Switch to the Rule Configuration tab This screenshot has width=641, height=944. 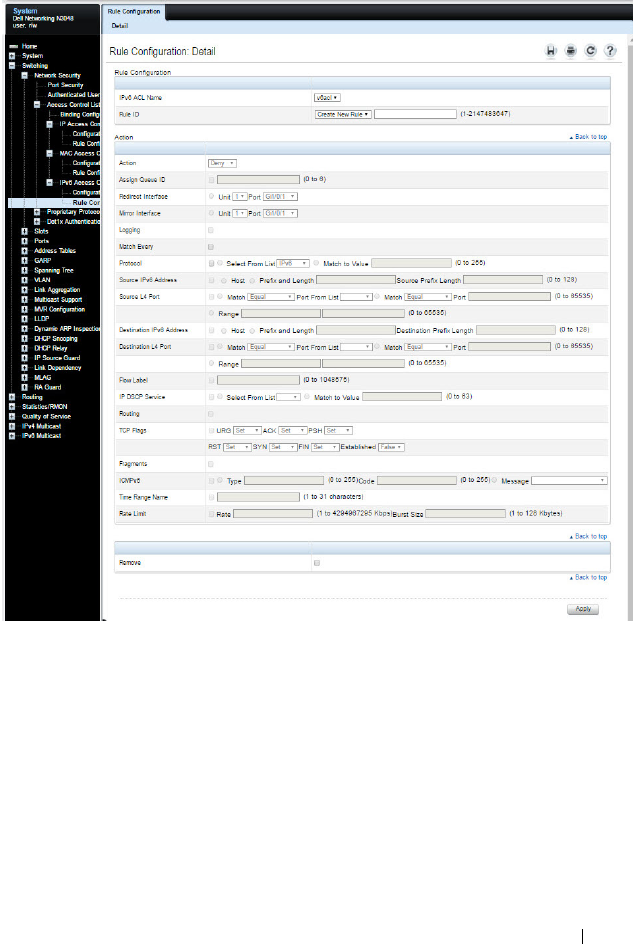(134, 11)
